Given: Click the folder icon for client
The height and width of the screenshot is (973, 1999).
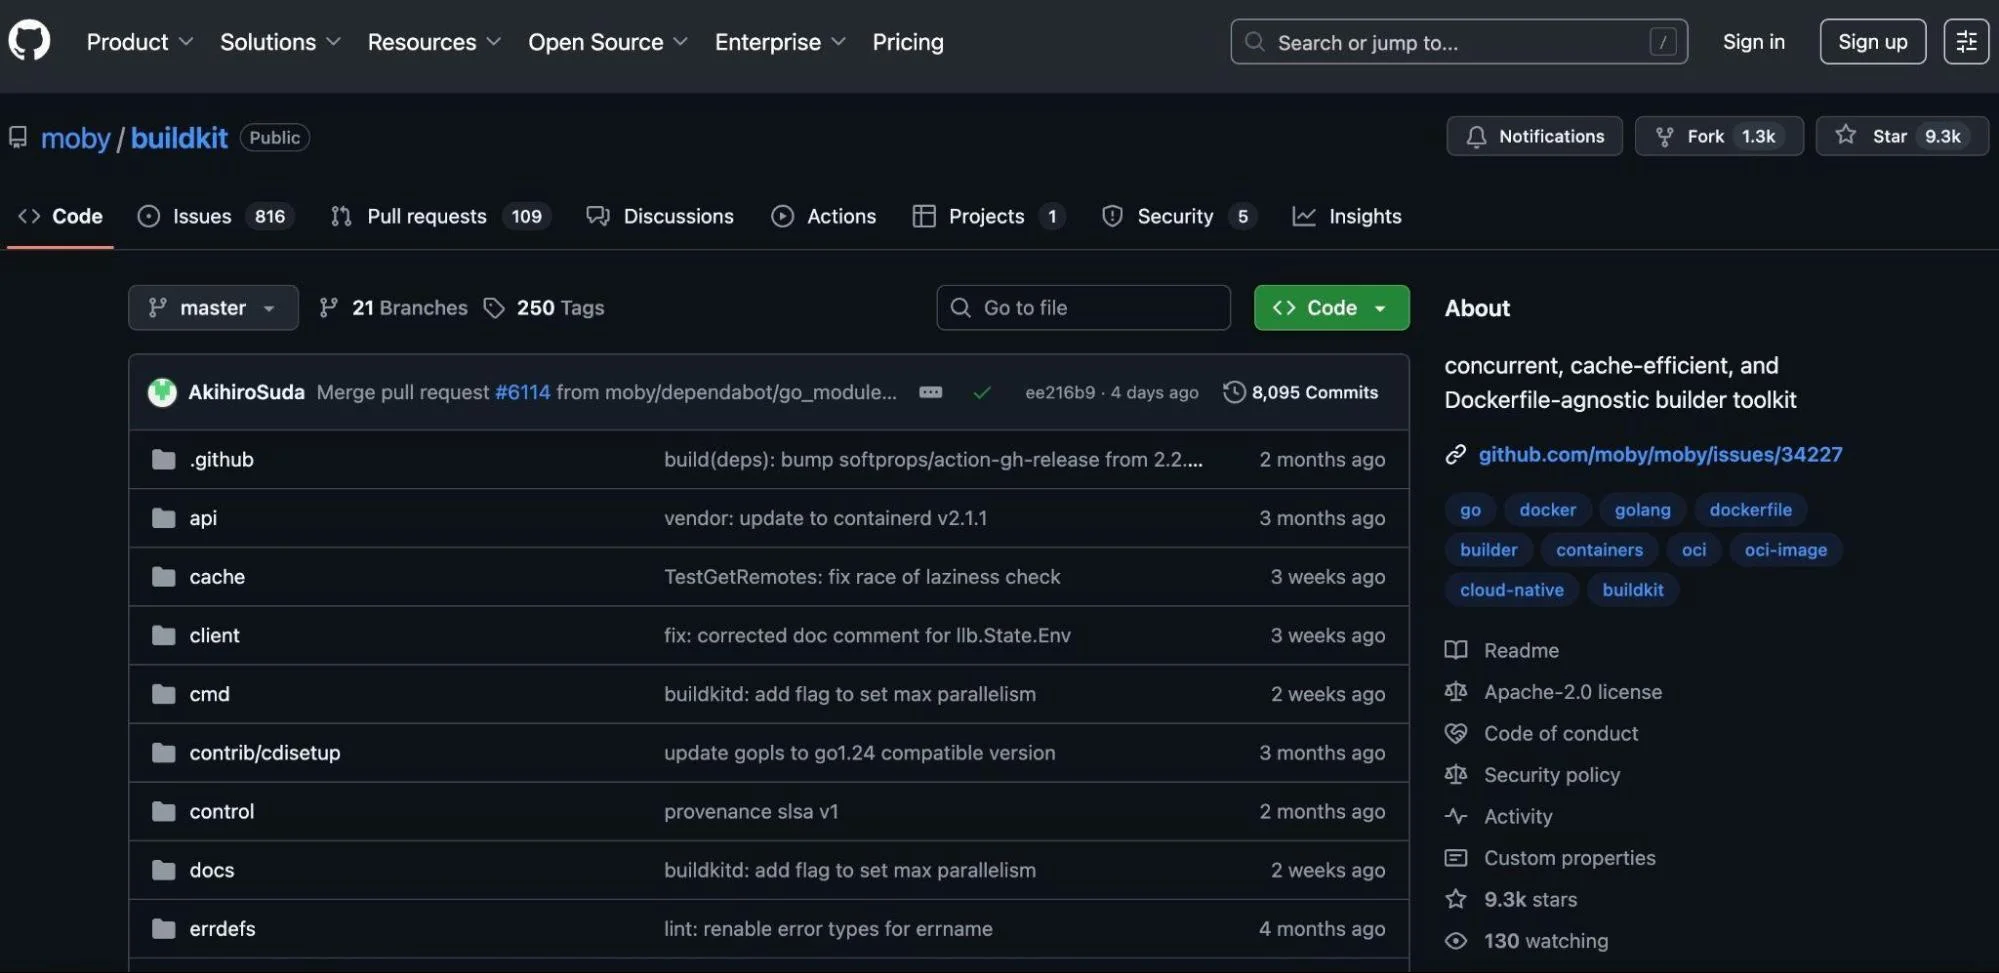Looking at the screenshot, I should tap(163, 635).
